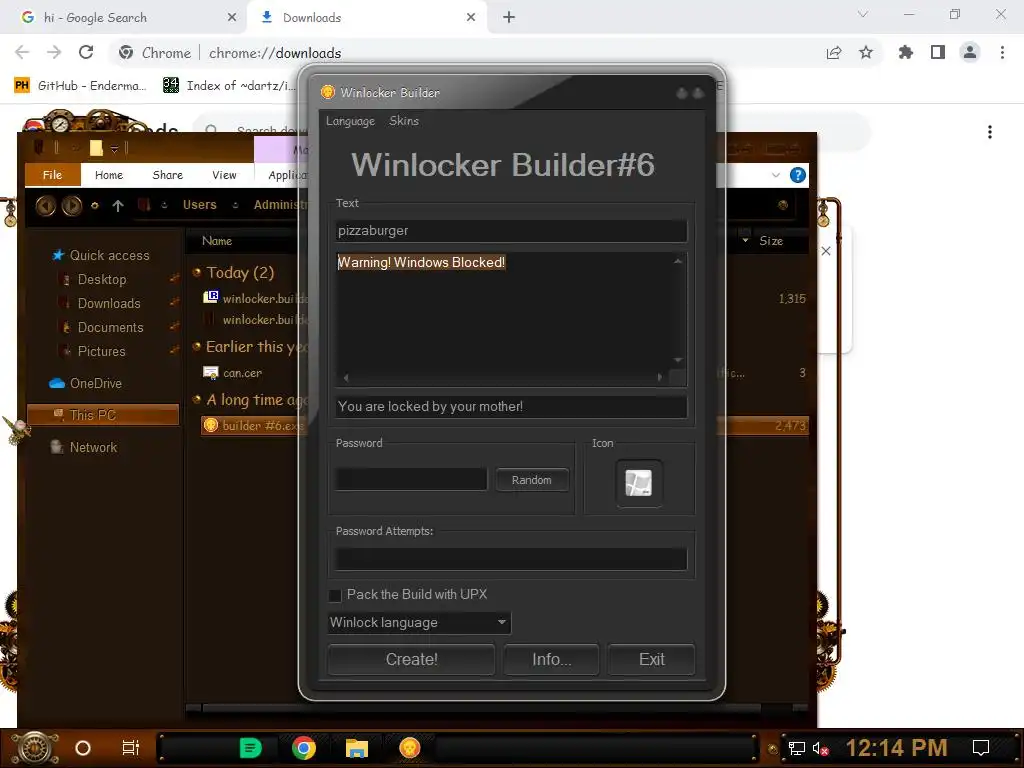This screenshot has width=1024, height=768.
Task: Open GitHub - Enderma... bookmark
Action: (x=80, y=85)
